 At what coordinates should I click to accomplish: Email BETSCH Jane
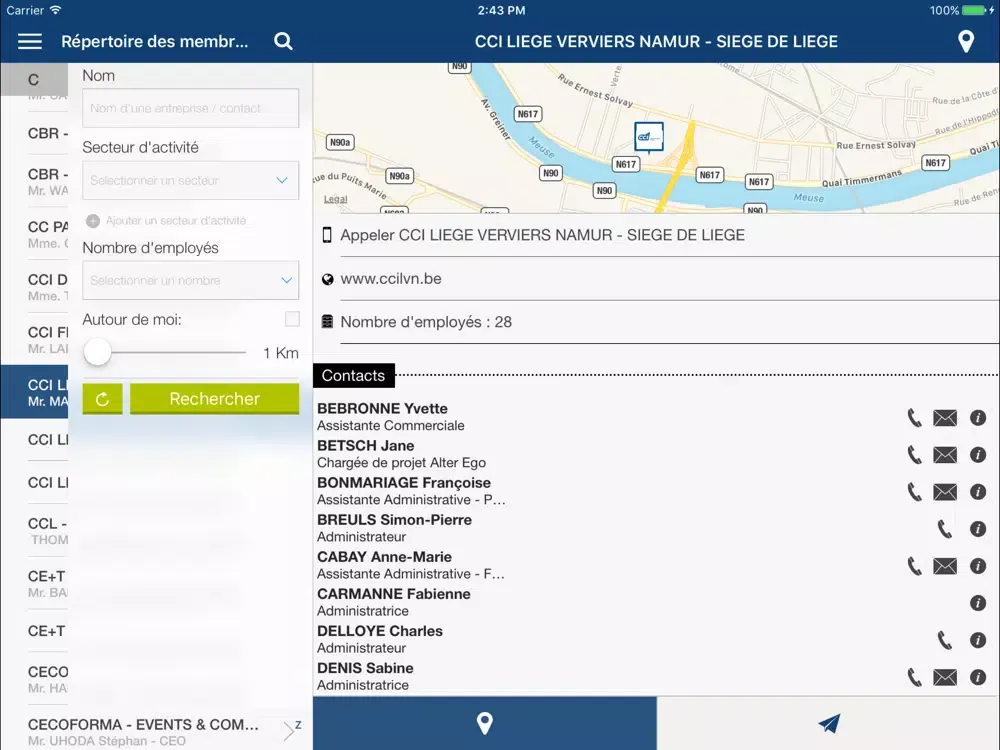tap(945, 455)
